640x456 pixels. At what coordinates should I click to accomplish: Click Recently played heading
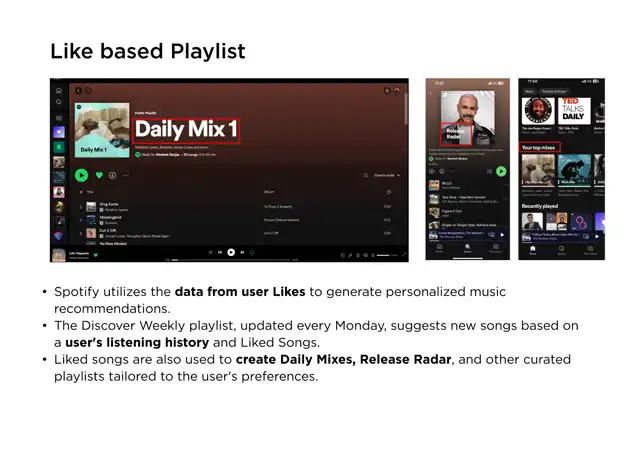coord(540,206)
